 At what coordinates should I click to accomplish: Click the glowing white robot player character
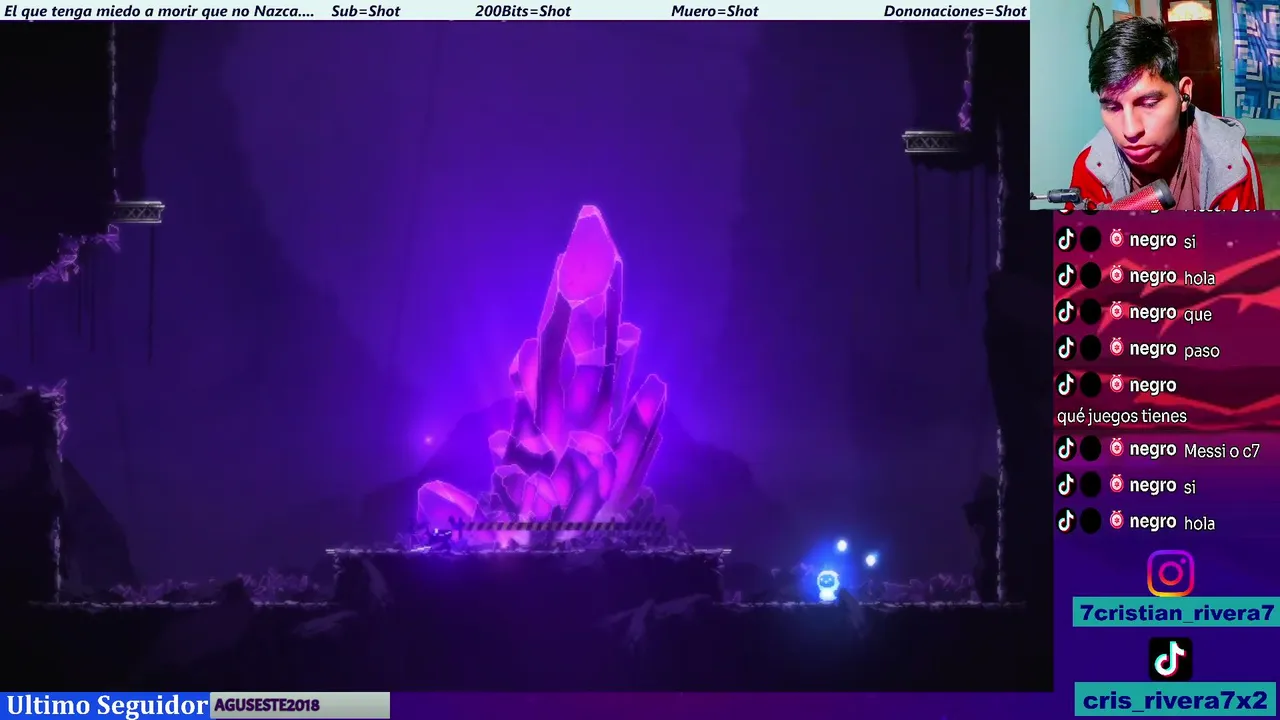click(x=828, y=584)
